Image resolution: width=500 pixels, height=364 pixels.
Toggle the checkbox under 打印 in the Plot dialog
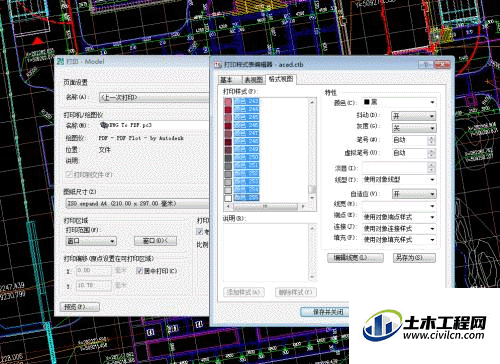[200, 232]
